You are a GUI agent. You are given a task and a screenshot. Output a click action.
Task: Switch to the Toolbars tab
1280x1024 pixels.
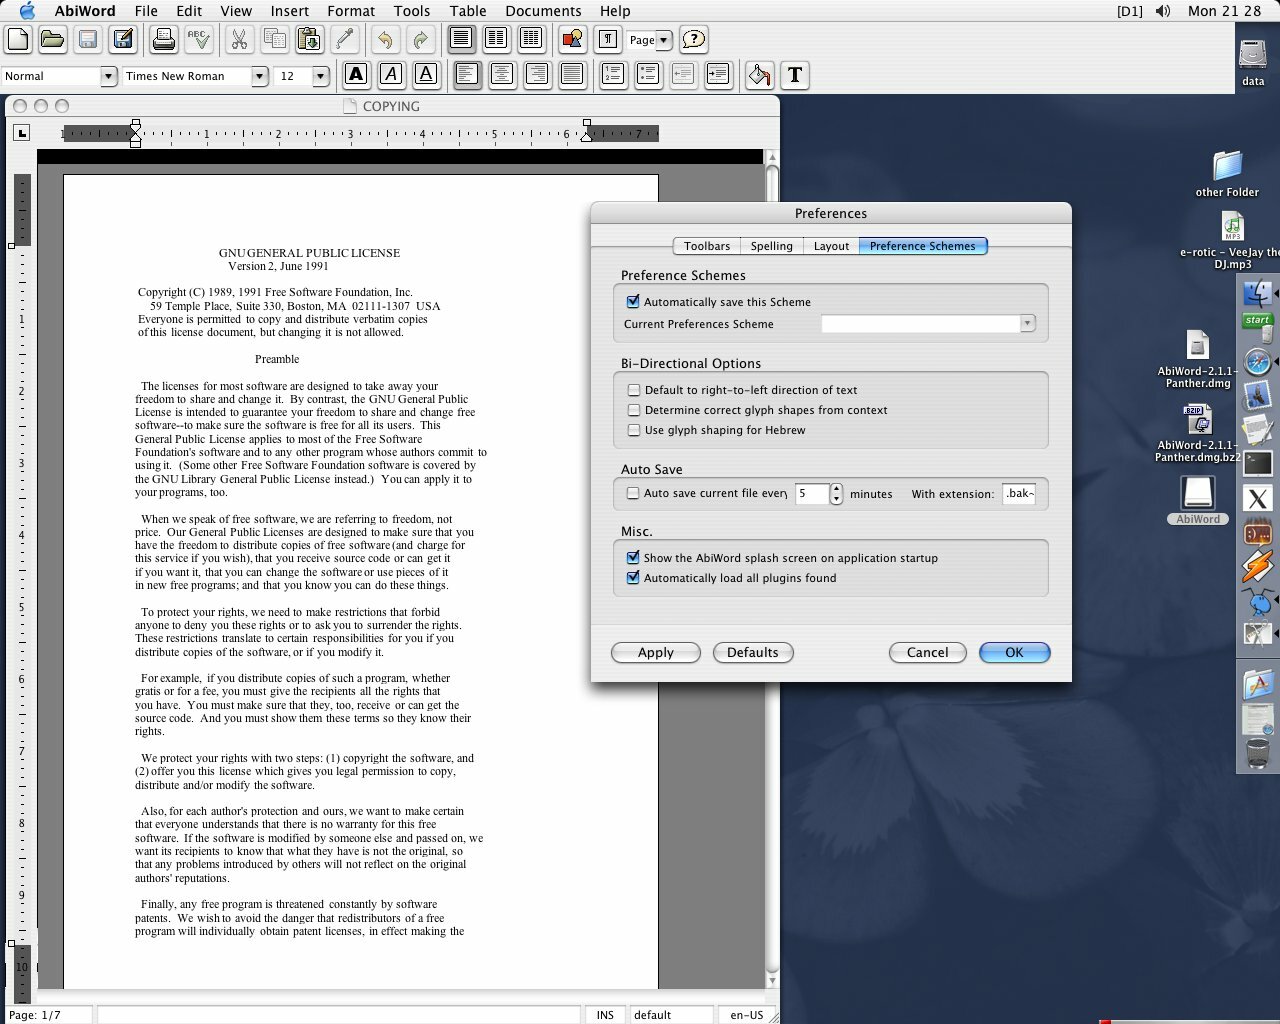click(x=707, y=246)
